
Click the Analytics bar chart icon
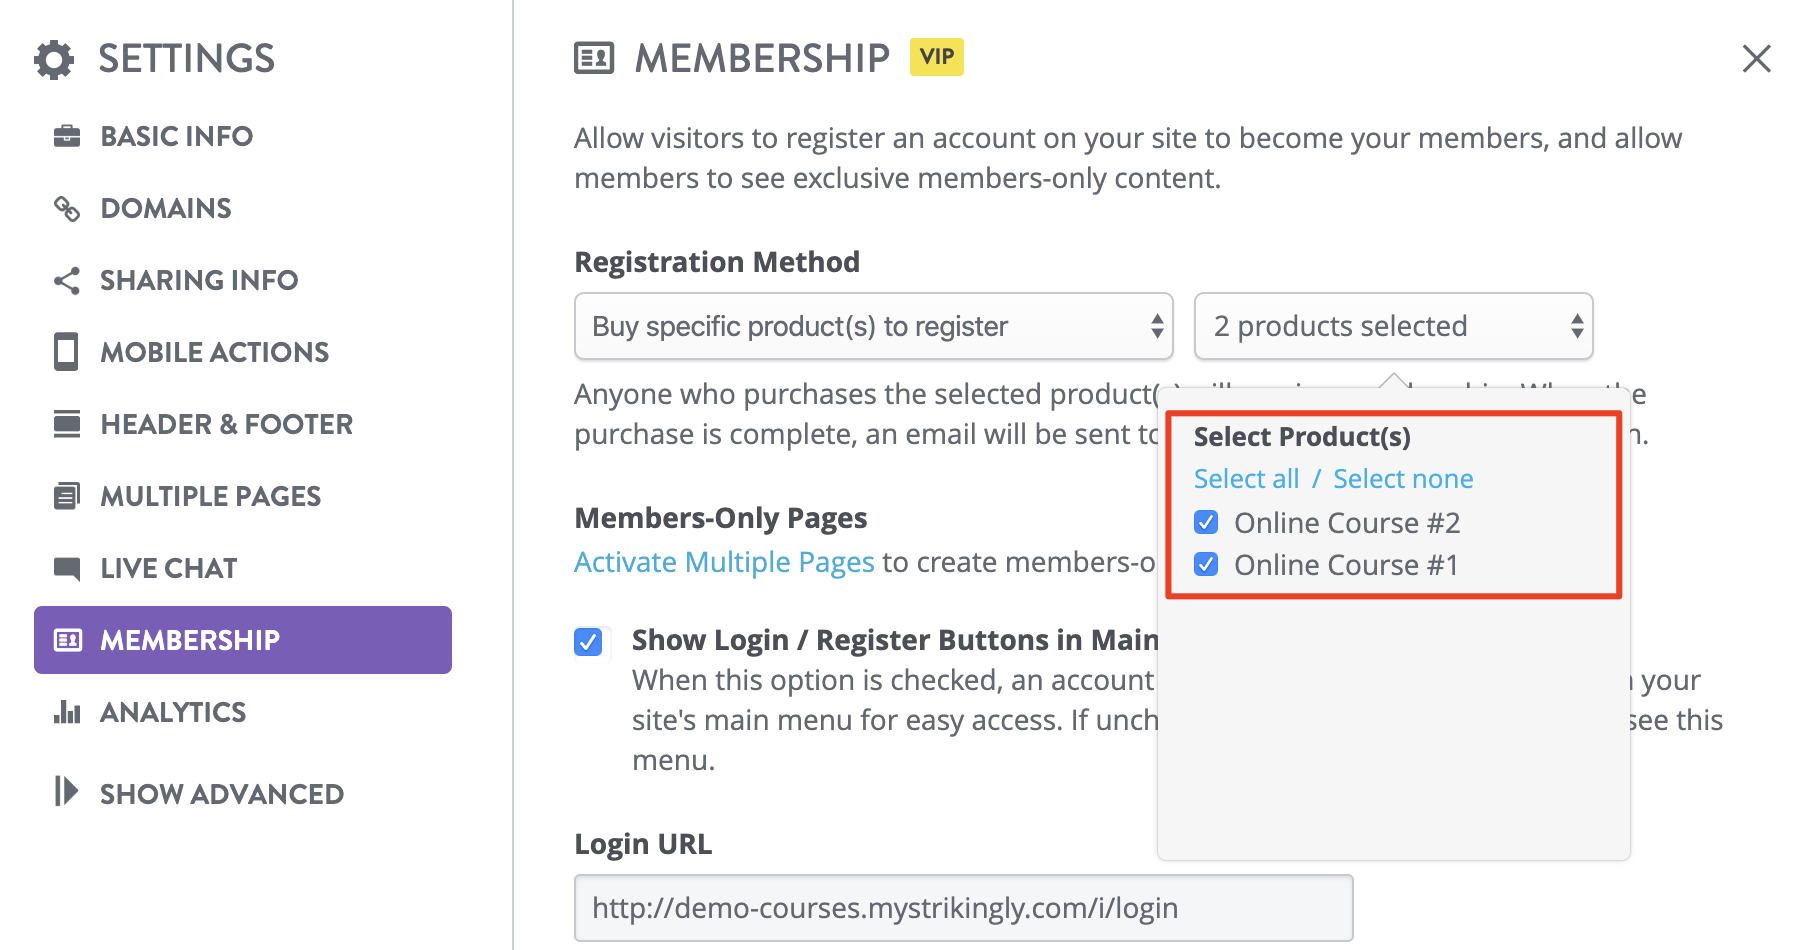[66, 711]
